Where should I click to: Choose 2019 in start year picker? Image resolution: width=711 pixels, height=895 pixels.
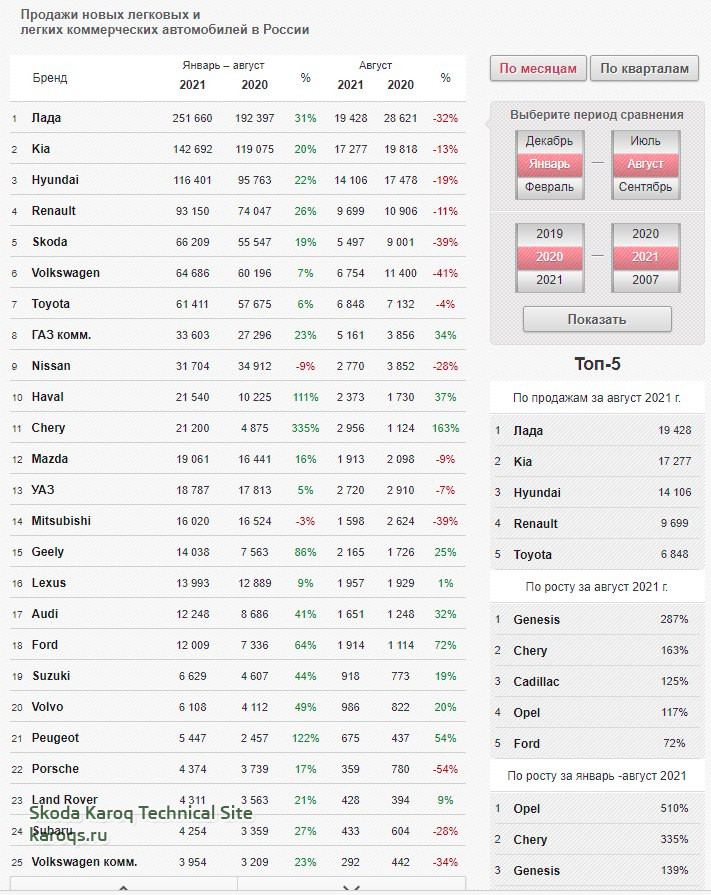pyautogui.click(x=549, y=234)
